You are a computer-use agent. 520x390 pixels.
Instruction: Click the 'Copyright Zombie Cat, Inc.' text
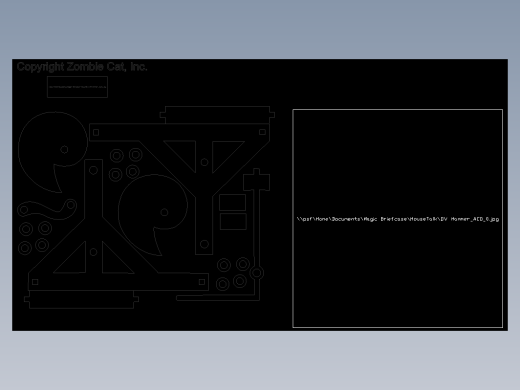[82, 67]
